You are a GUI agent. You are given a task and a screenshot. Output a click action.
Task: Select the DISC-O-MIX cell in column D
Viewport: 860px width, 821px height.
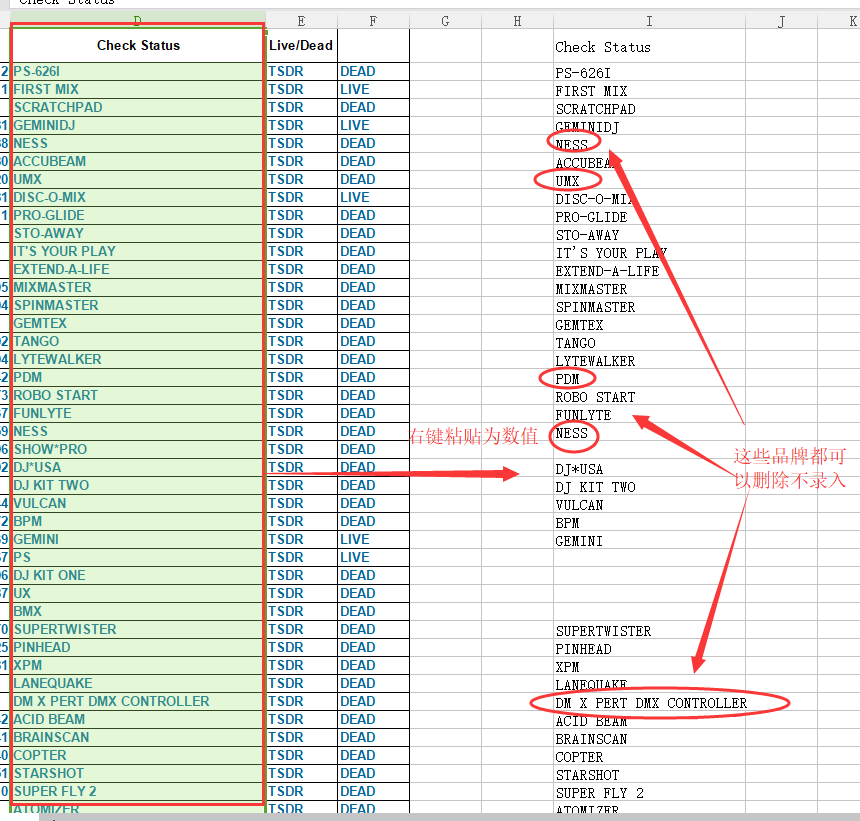click(x=138, y=197)
